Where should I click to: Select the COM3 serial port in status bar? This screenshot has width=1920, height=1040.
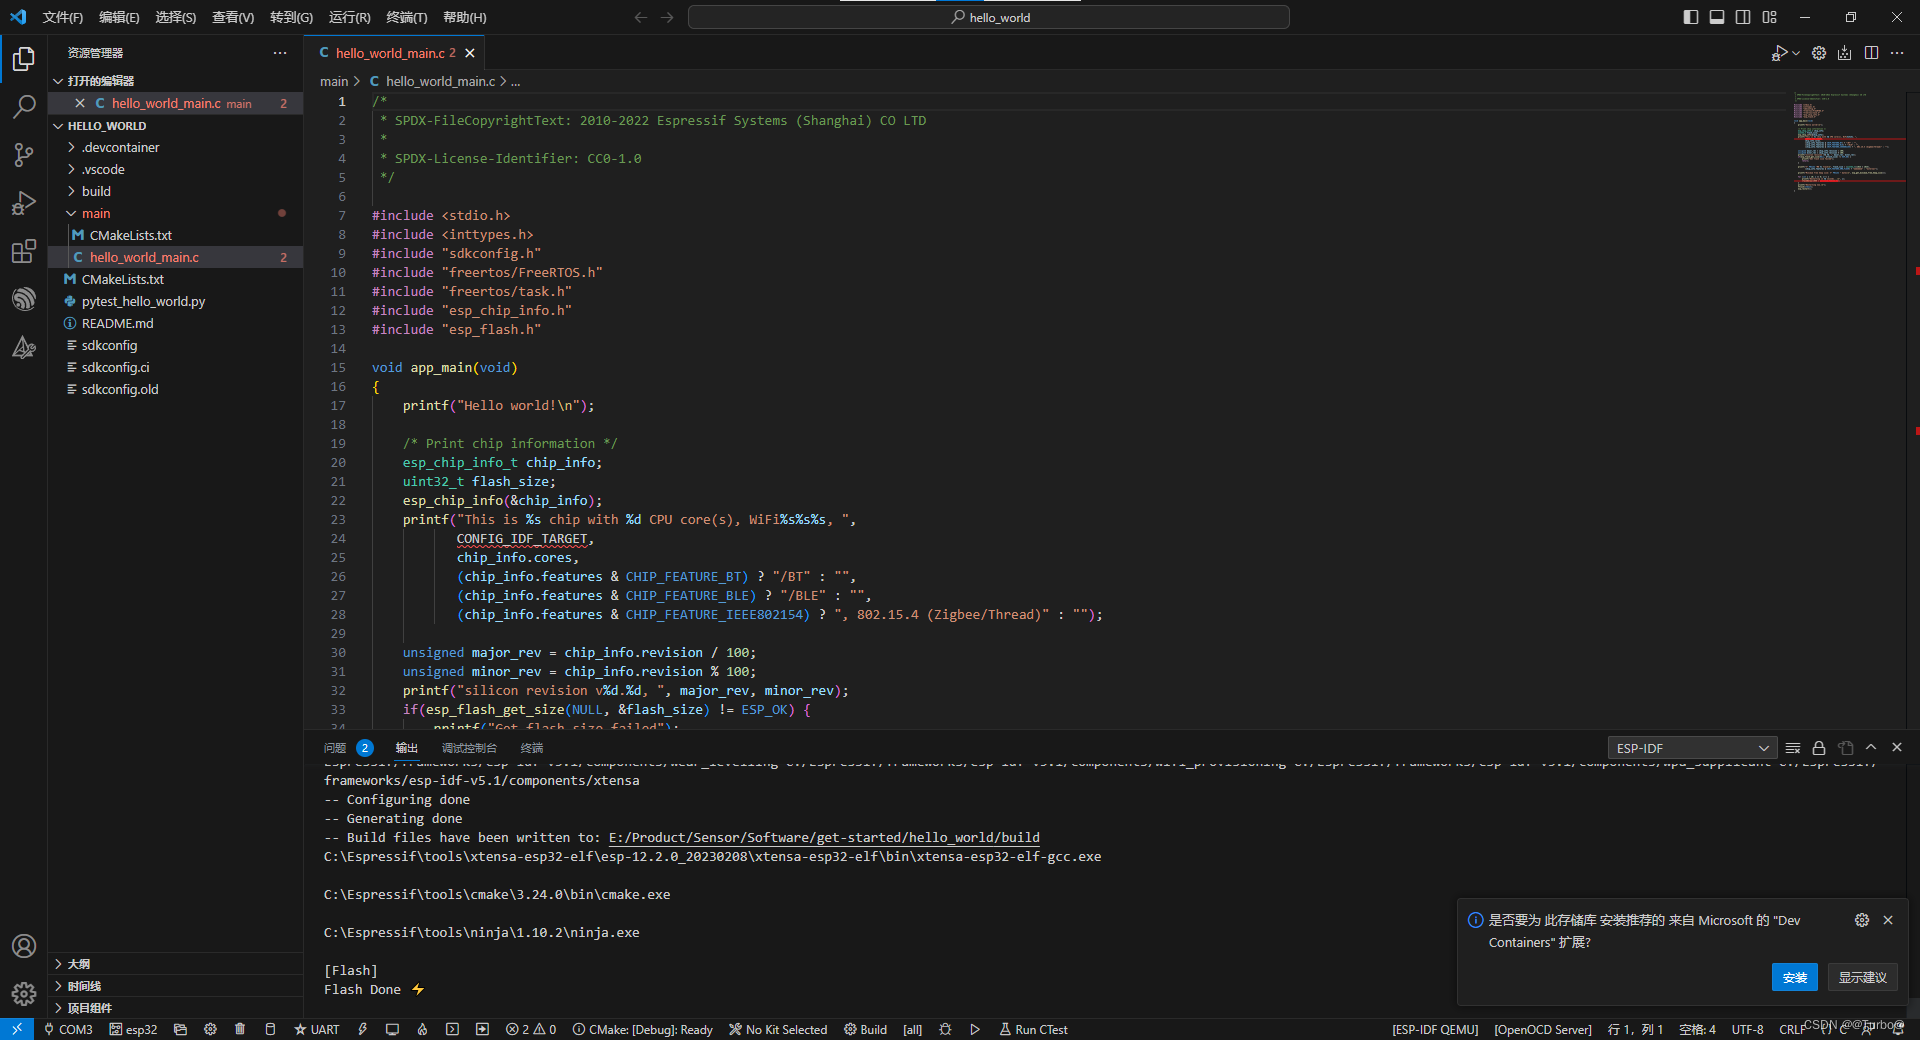[x=68, y=1029]
